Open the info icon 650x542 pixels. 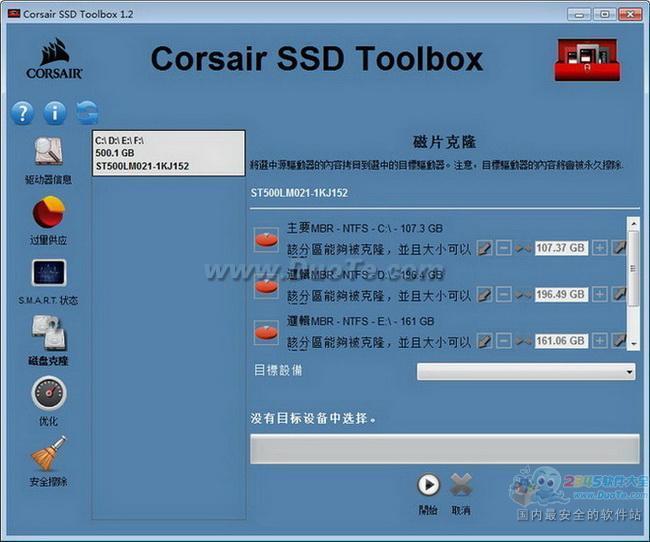point(54,112)
